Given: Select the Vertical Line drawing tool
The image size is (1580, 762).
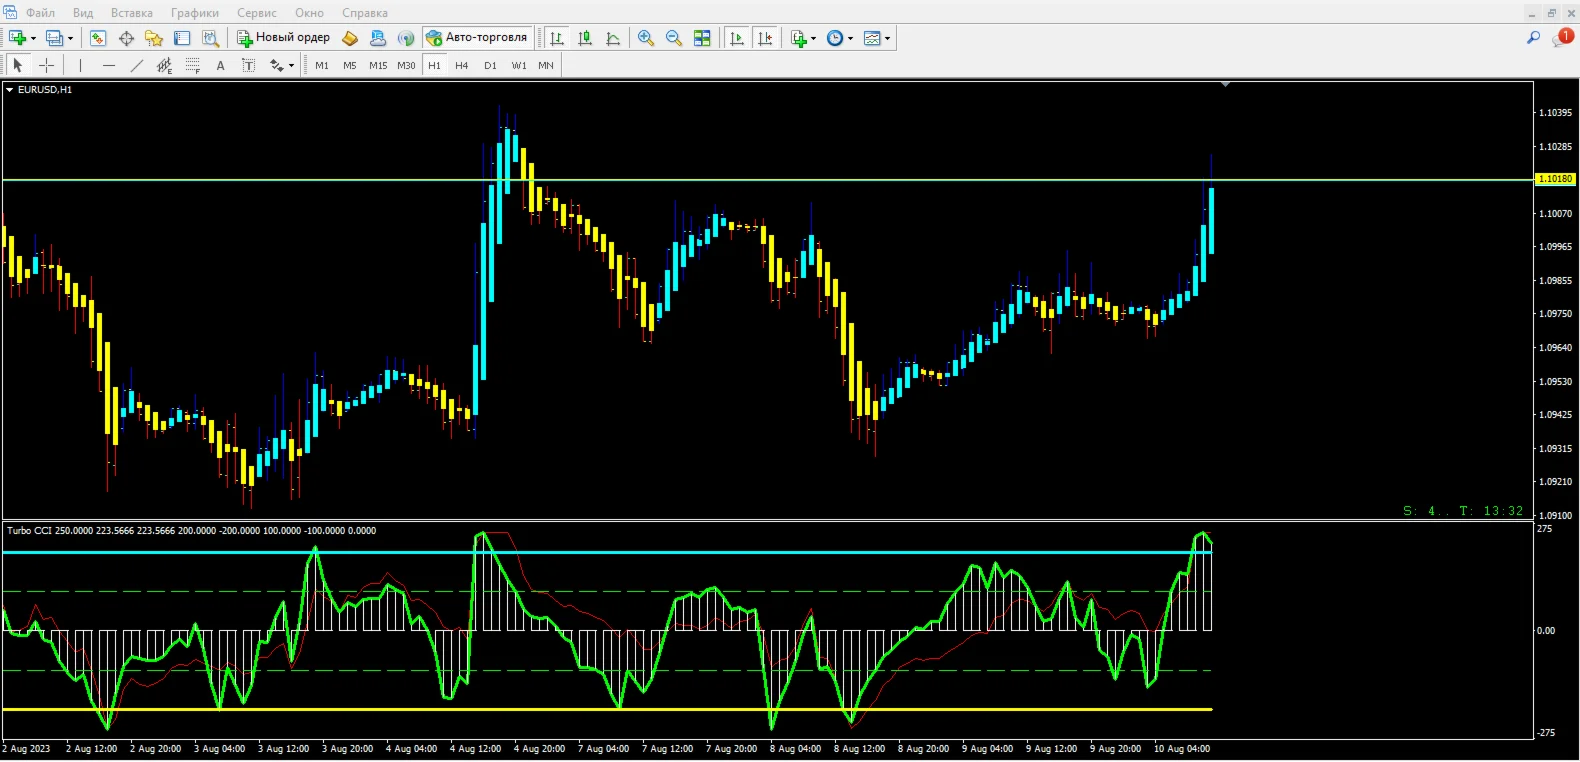Looking at the screenshot, I should 80,65.
